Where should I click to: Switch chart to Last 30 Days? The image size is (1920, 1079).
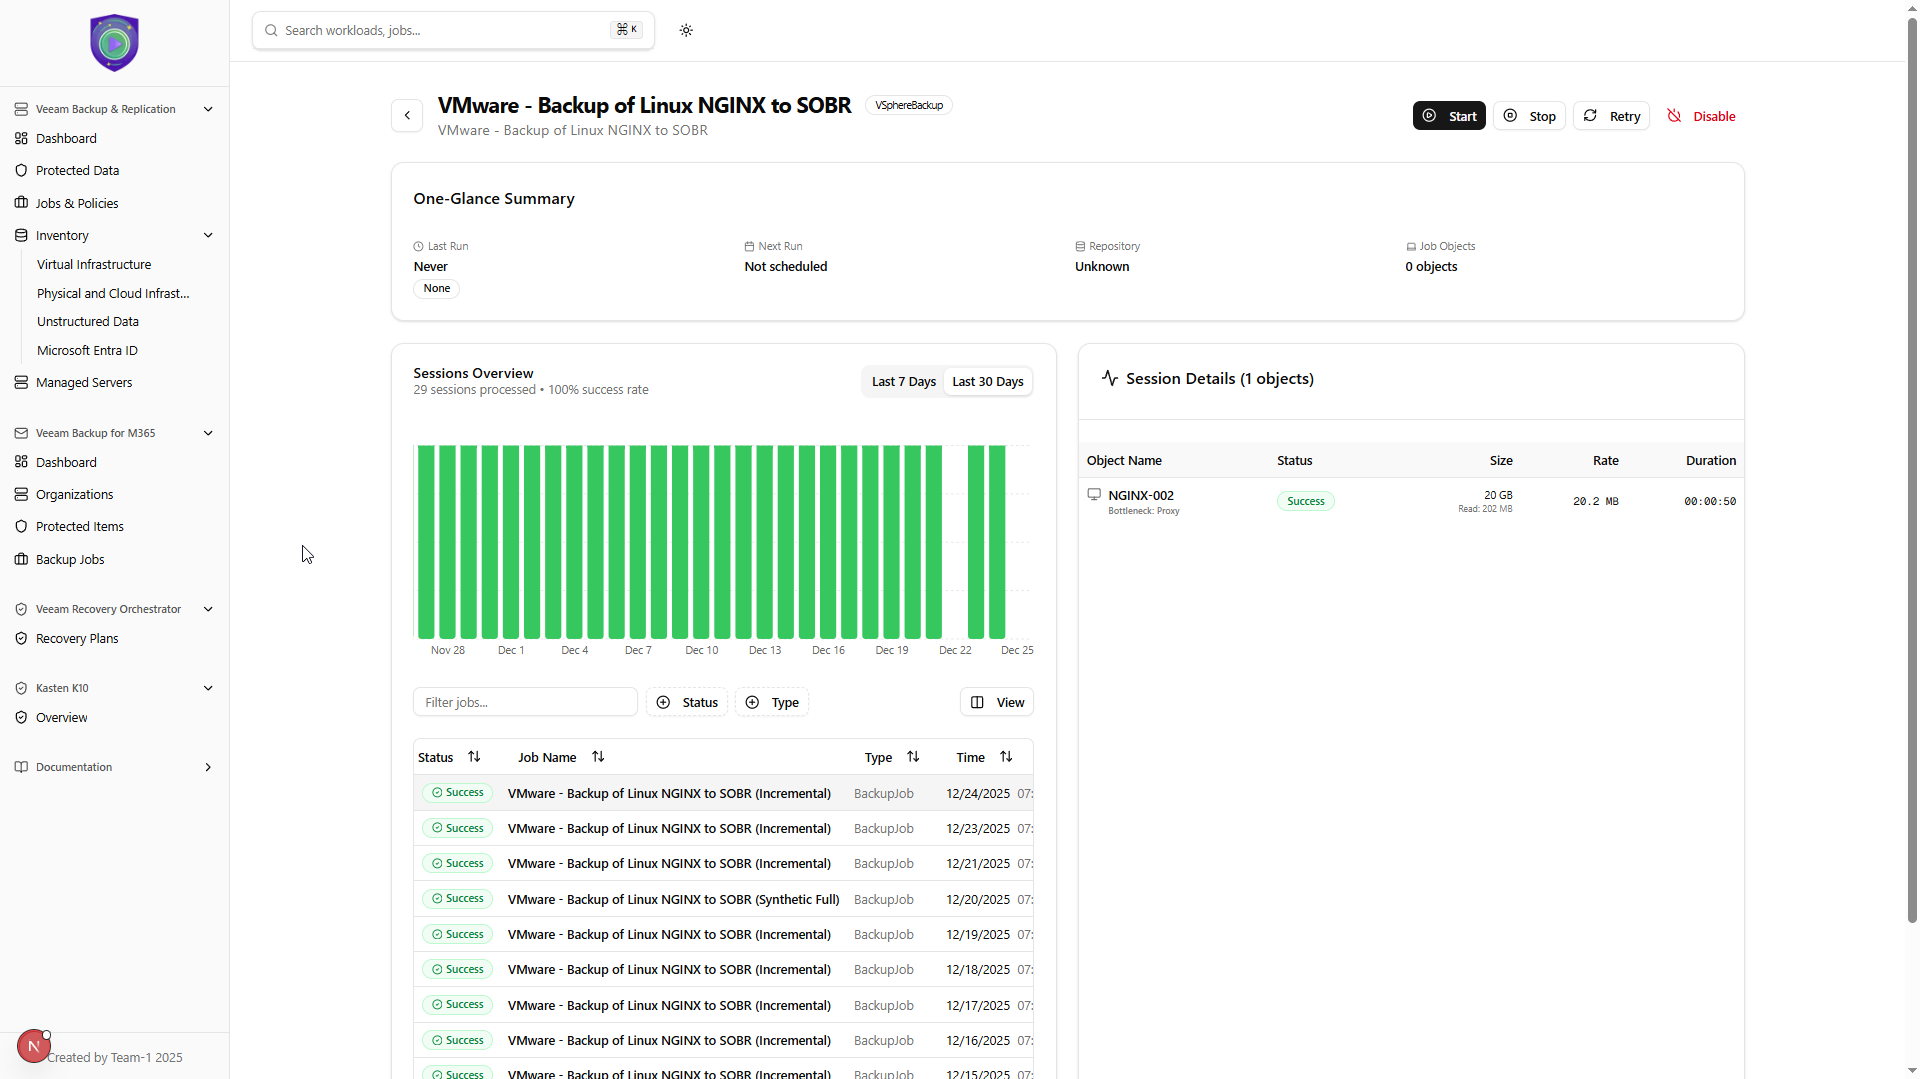[987, 382]
